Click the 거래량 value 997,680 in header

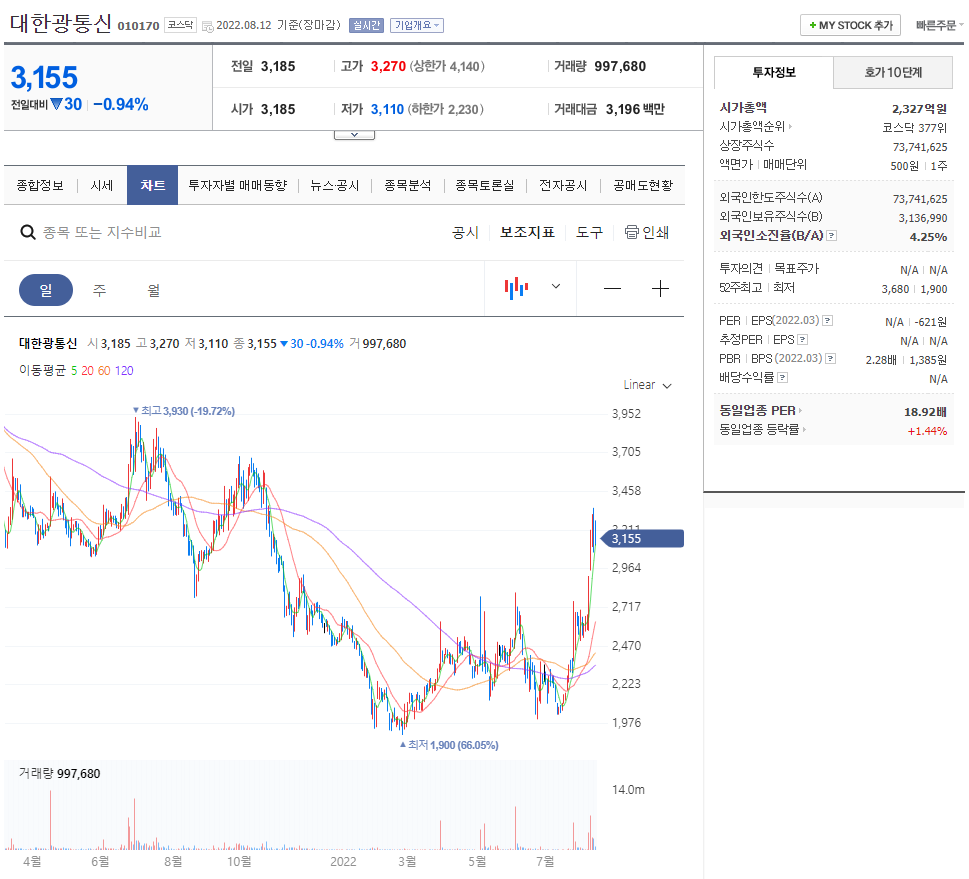pos(620,66)
